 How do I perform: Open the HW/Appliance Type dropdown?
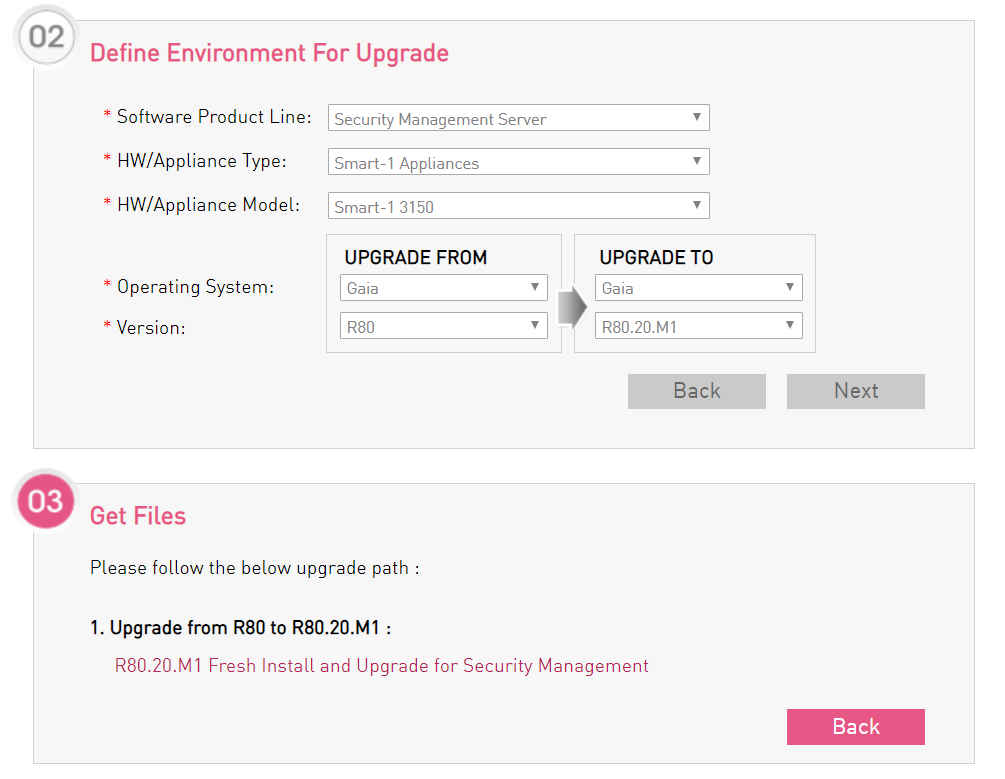pos(519,162)
